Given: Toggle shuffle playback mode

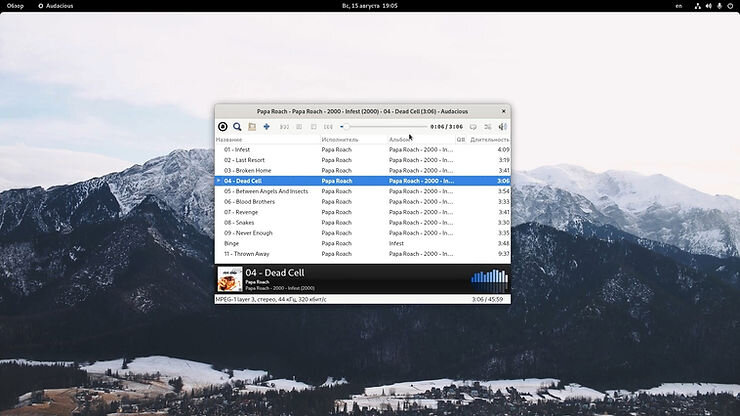Looking at the screenshot, I should click(x=488, y=127).
